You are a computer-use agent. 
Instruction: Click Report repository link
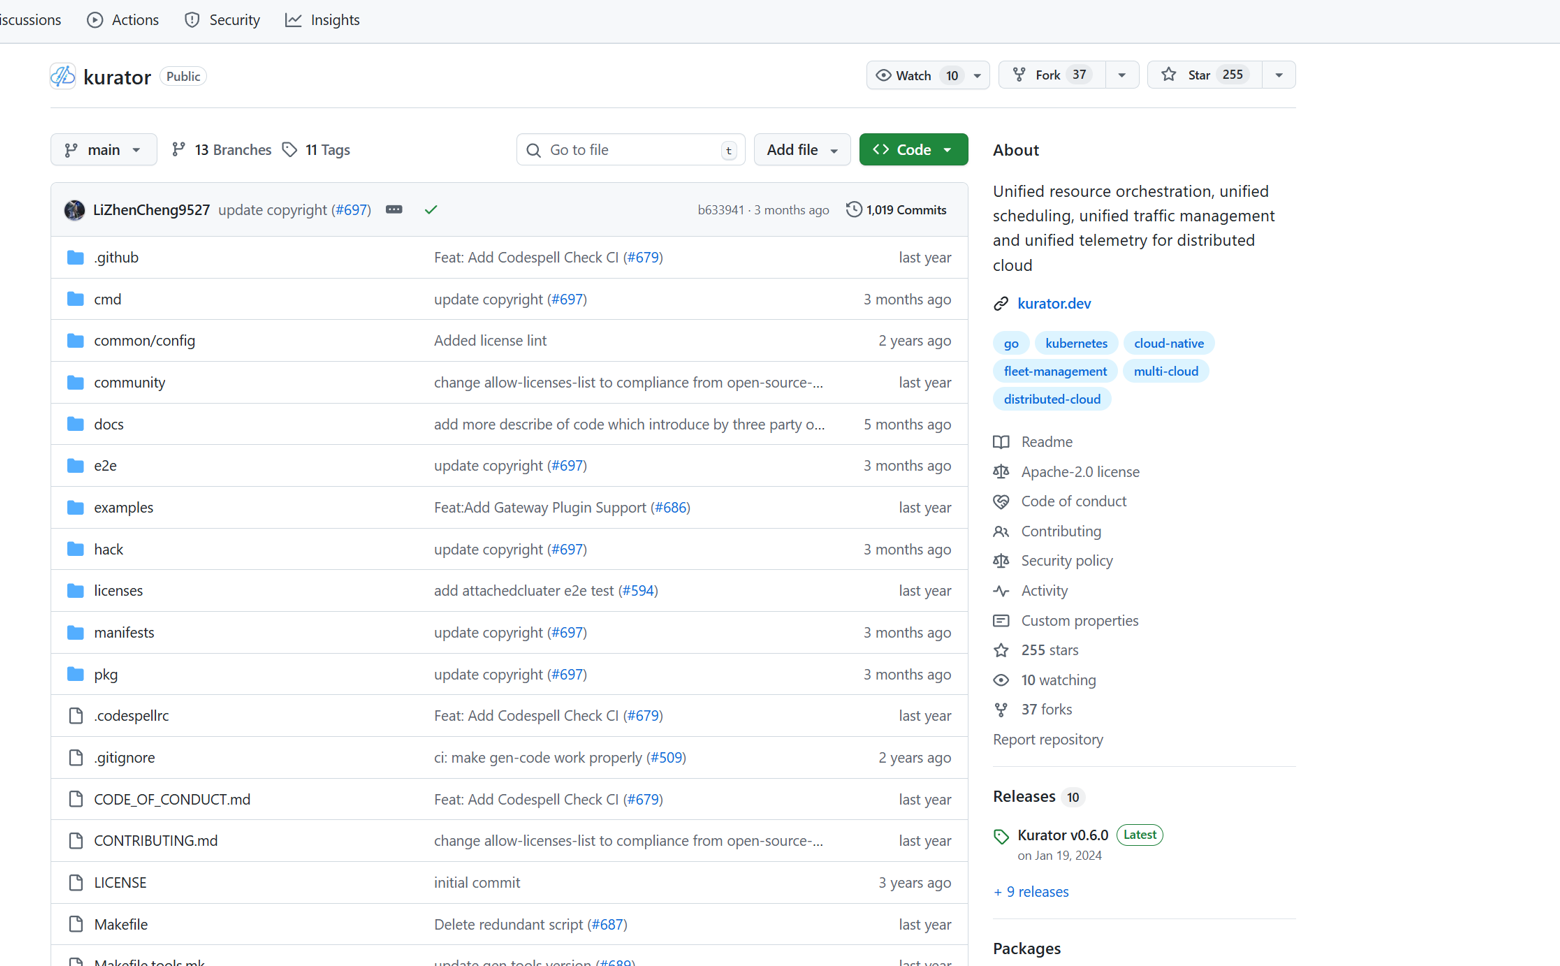click(1048, 740)
